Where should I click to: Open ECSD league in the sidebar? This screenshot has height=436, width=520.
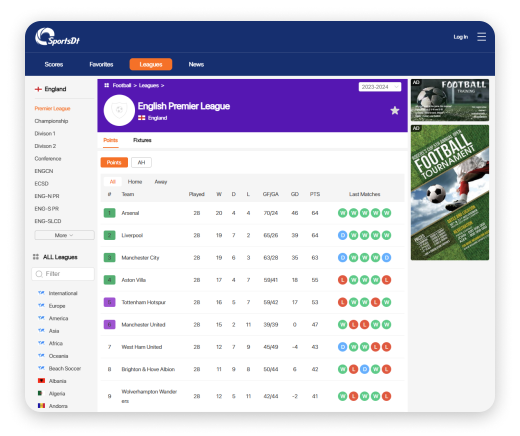pyautogui.click(x=41, y=183)
